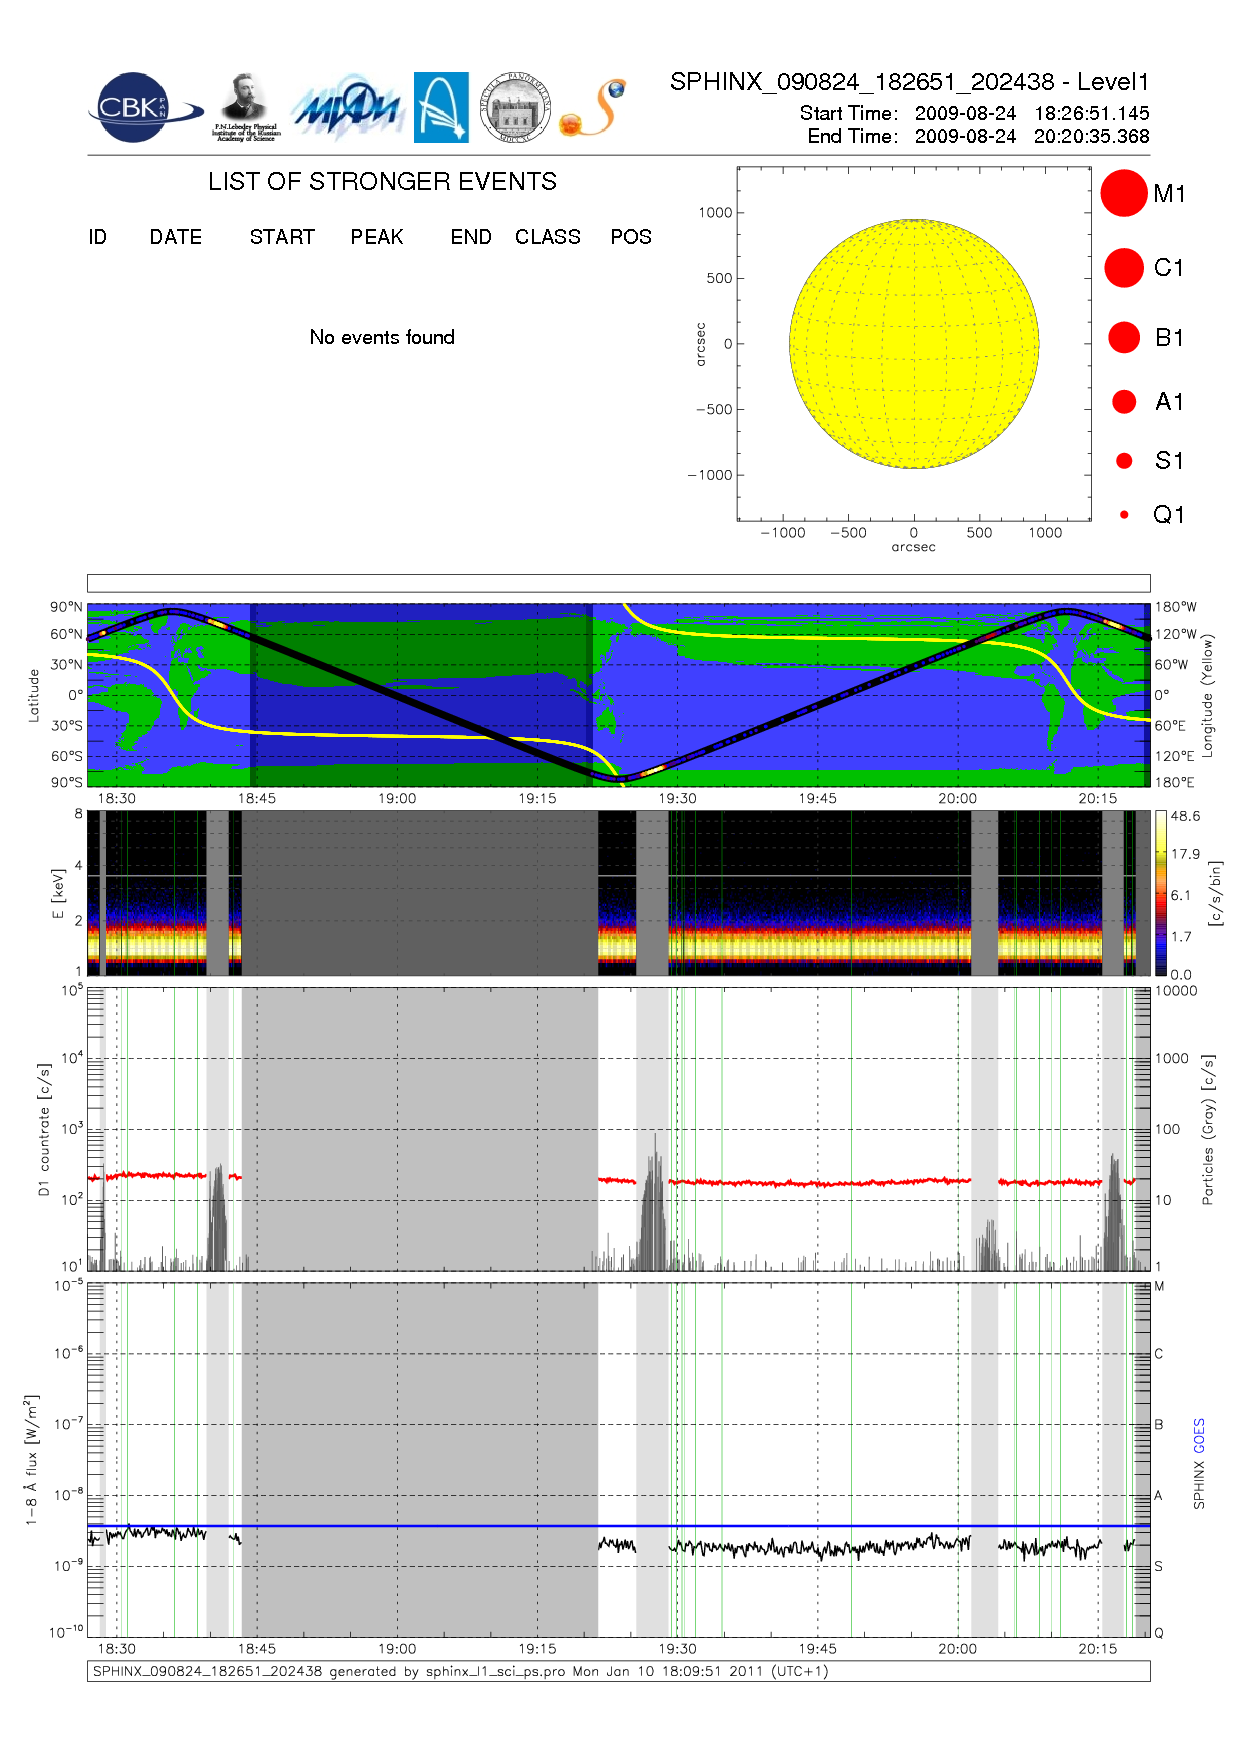Click the map Latitude axis label
This screenshot has width=1240, height=1754.
[x=34, y=695]
